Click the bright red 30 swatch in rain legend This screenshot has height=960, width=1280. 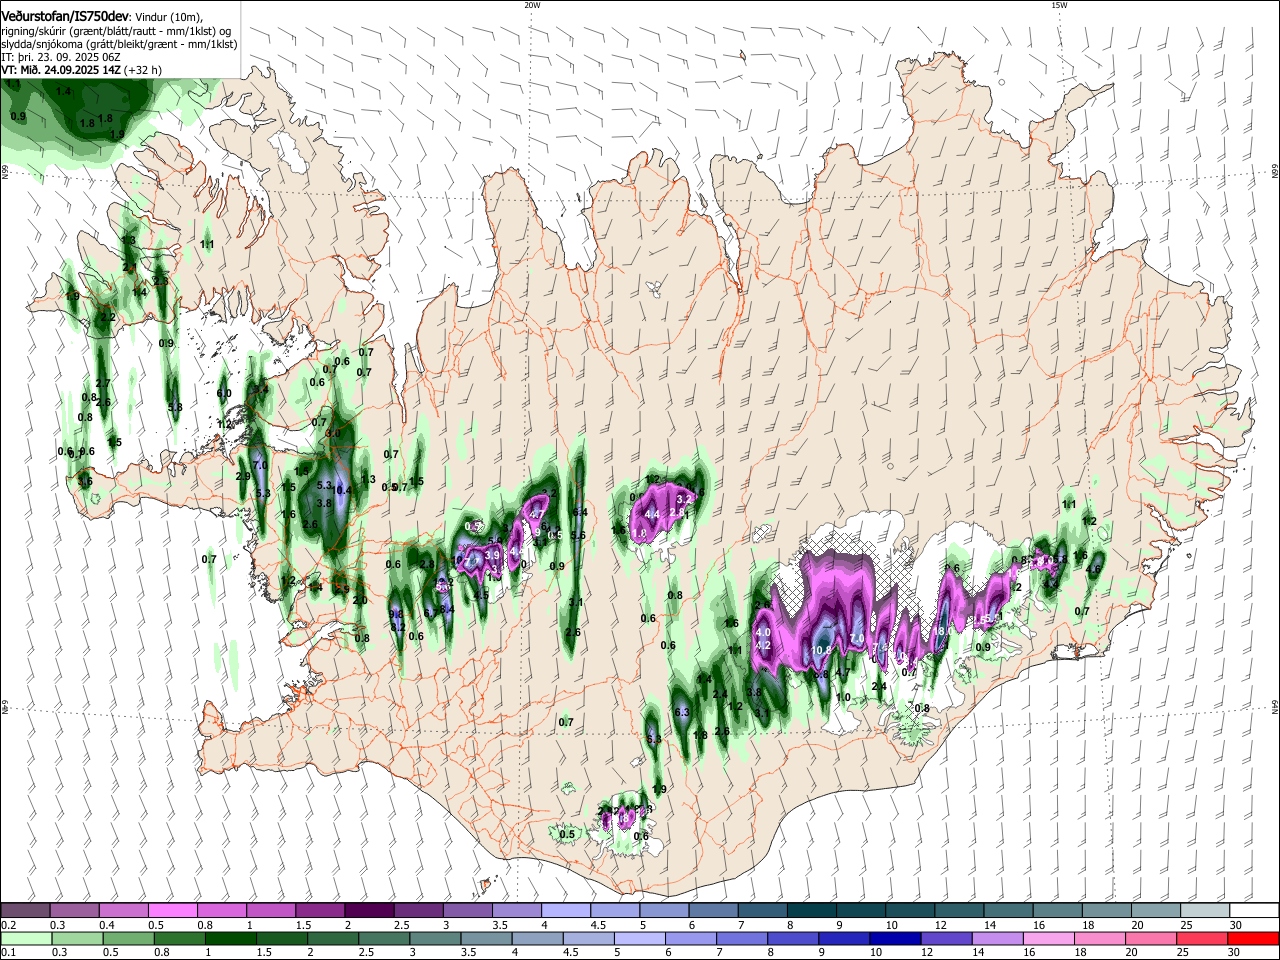coord(1254,938)
